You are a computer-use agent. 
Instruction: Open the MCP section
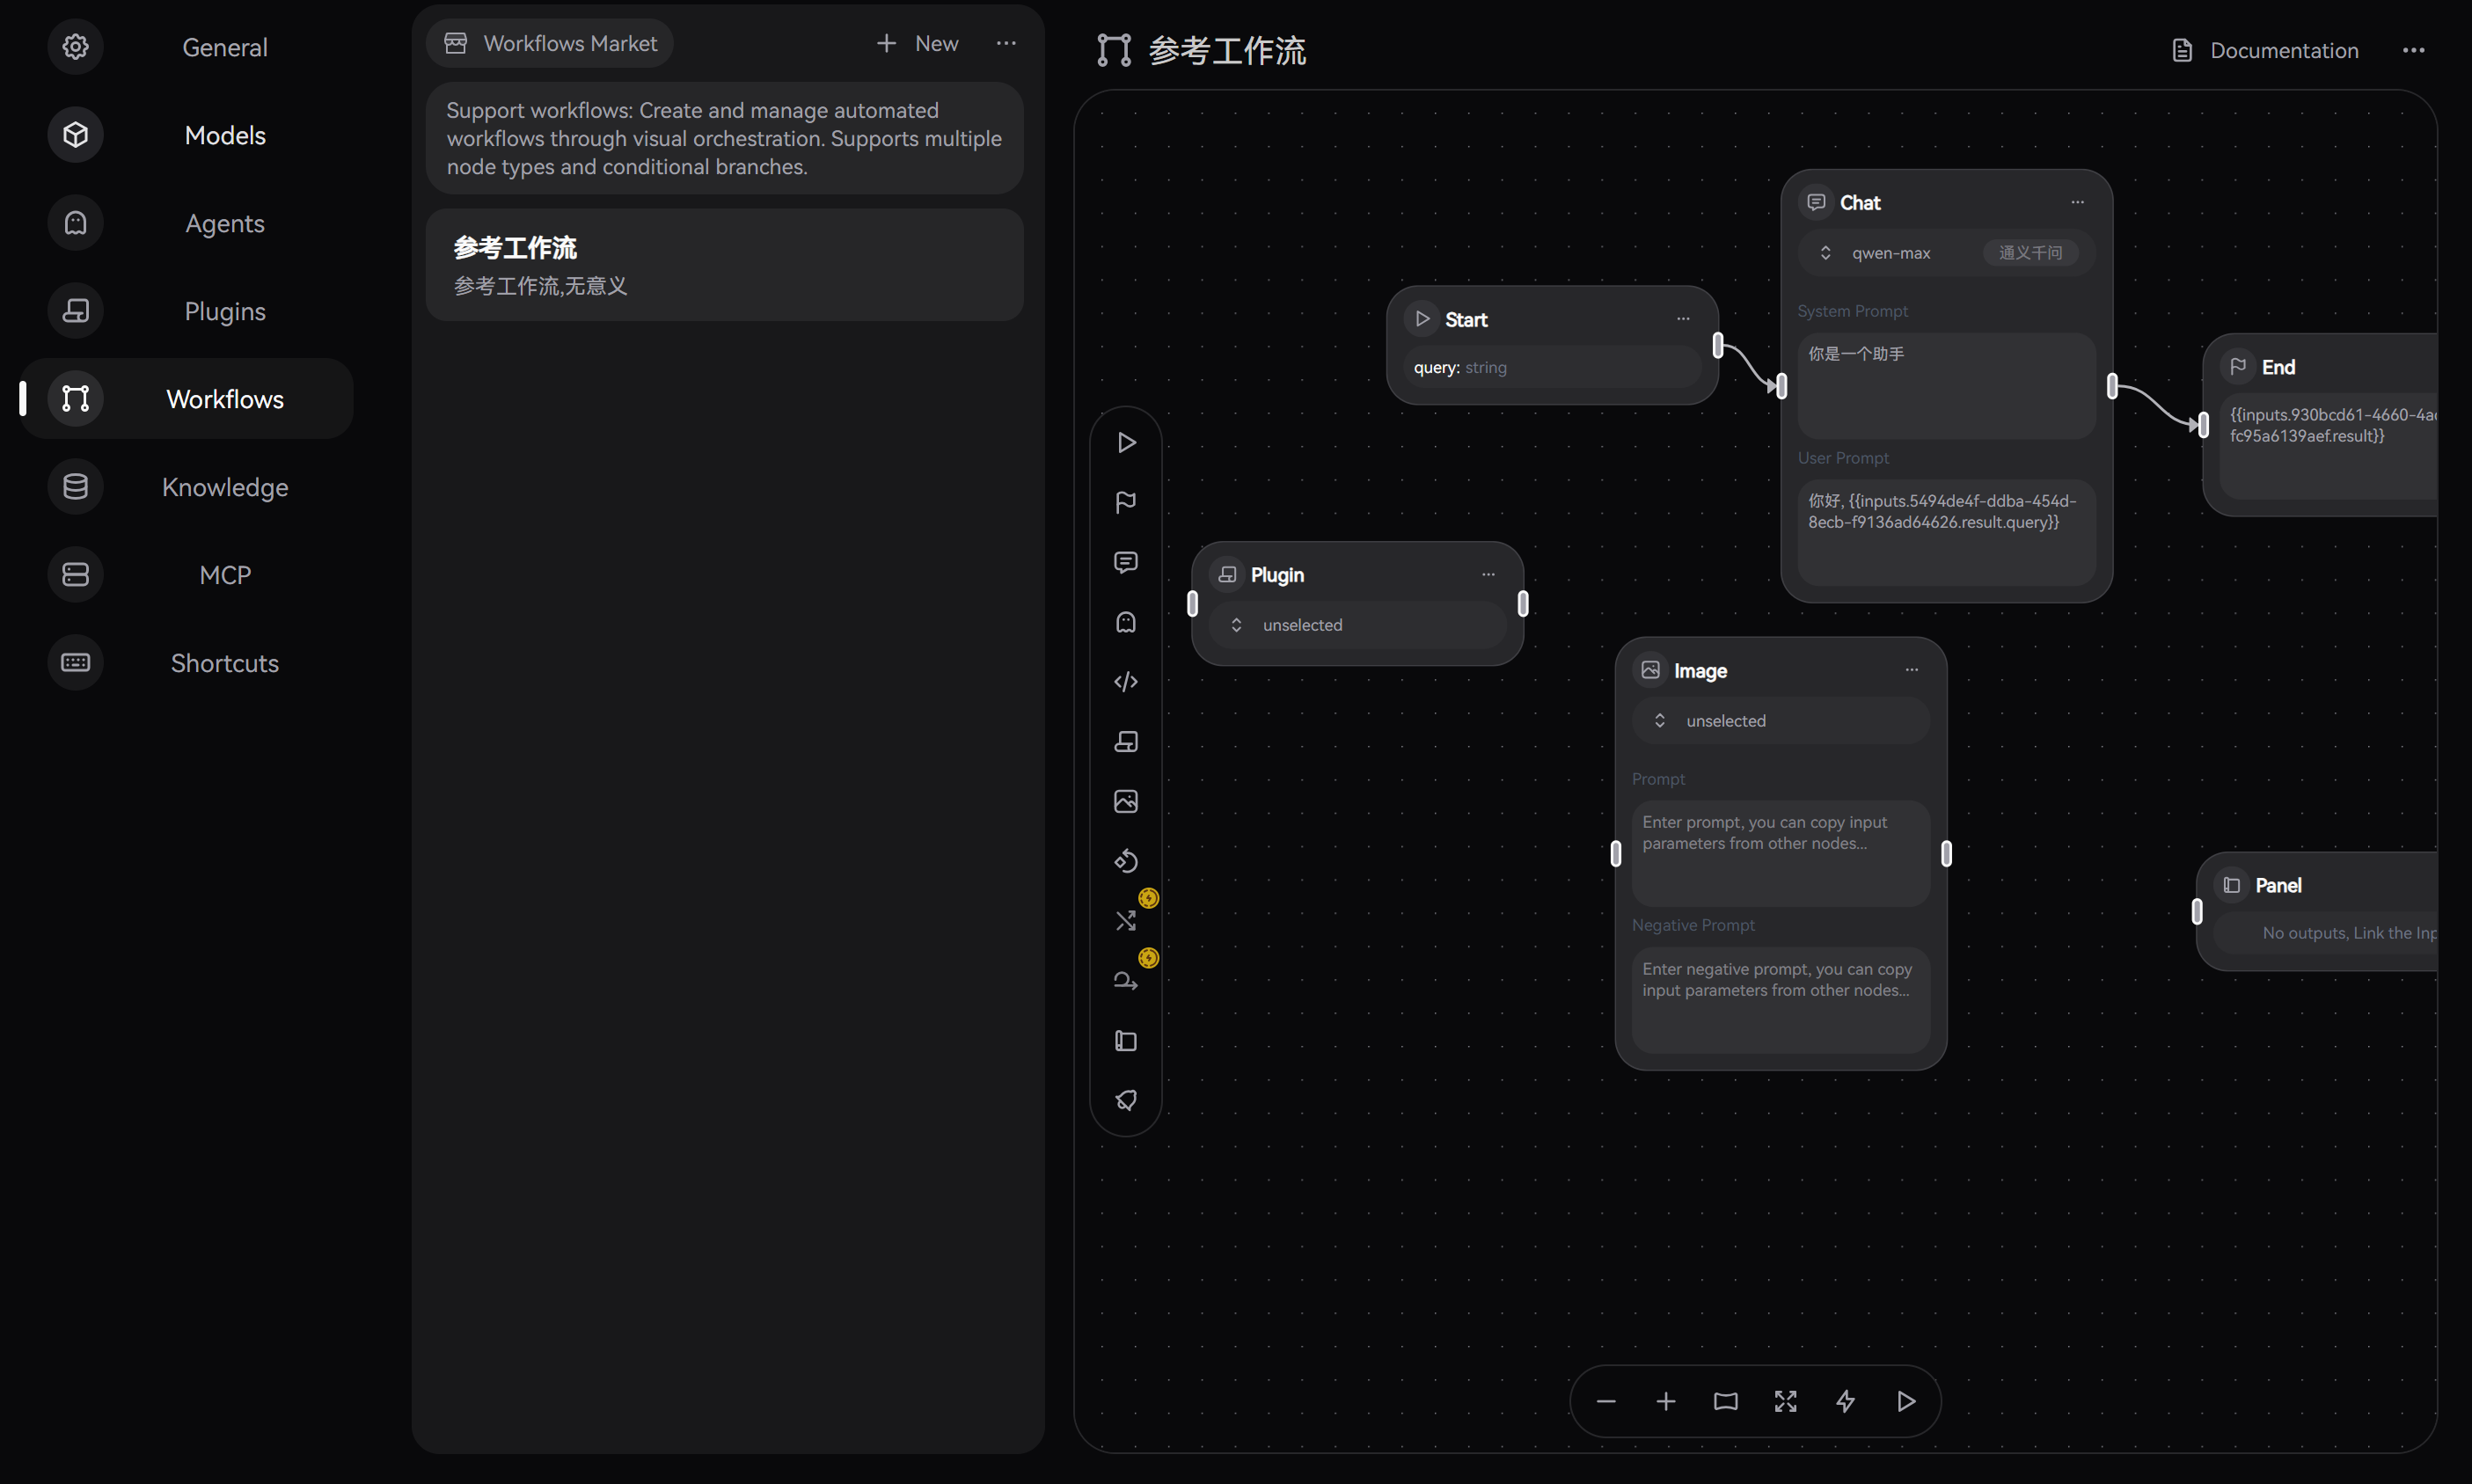pyautogui.click(x=187, y=574)
